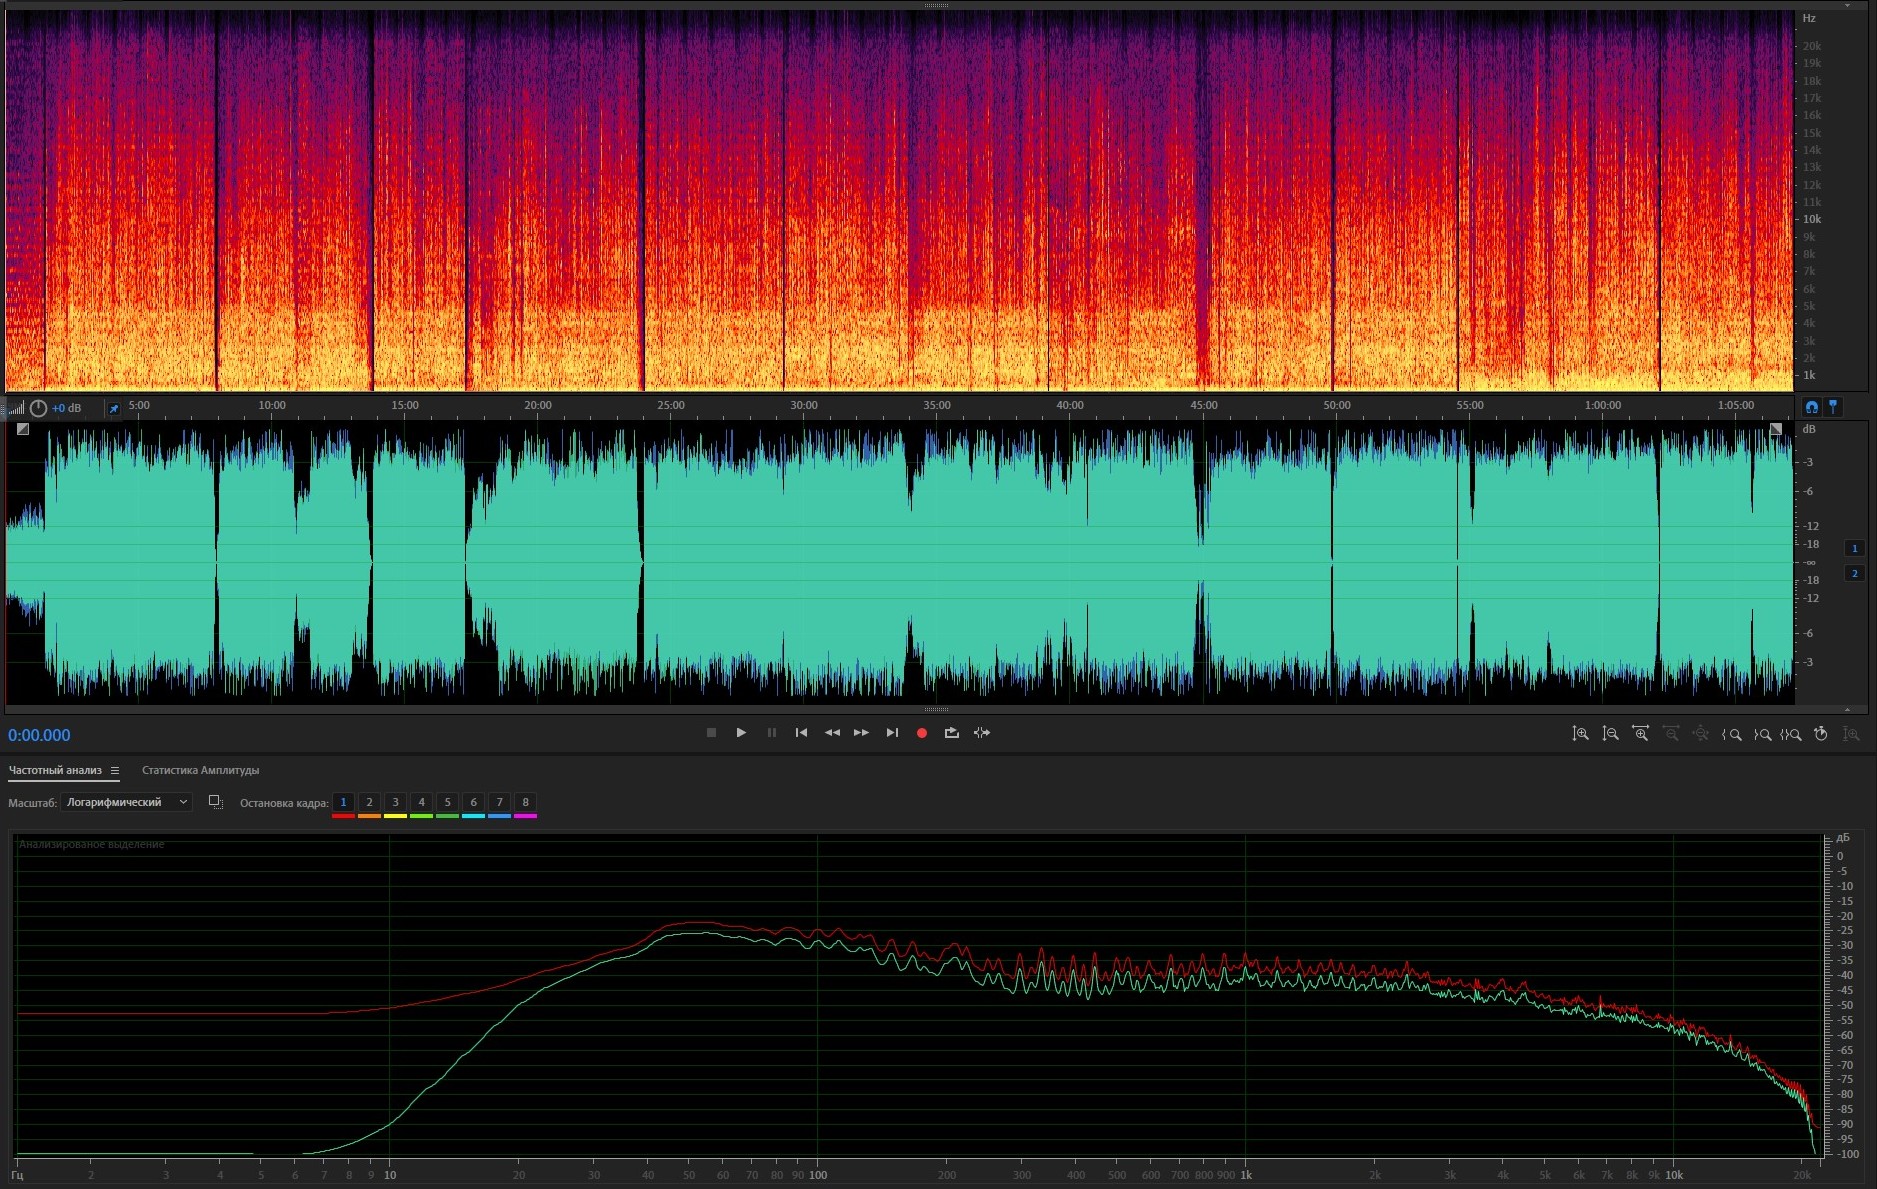1877x1189 pixels.
Task: Jump to the previous marker in transport
Action: click(x=801, y=733)
